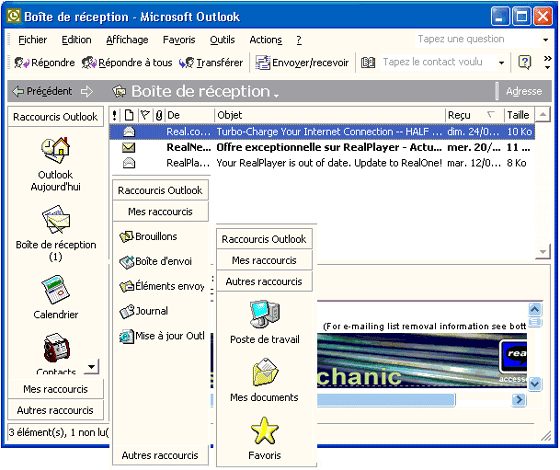Open the Affichage menu
This screenshot has height=470, width=560.
(x=127, y=40)
